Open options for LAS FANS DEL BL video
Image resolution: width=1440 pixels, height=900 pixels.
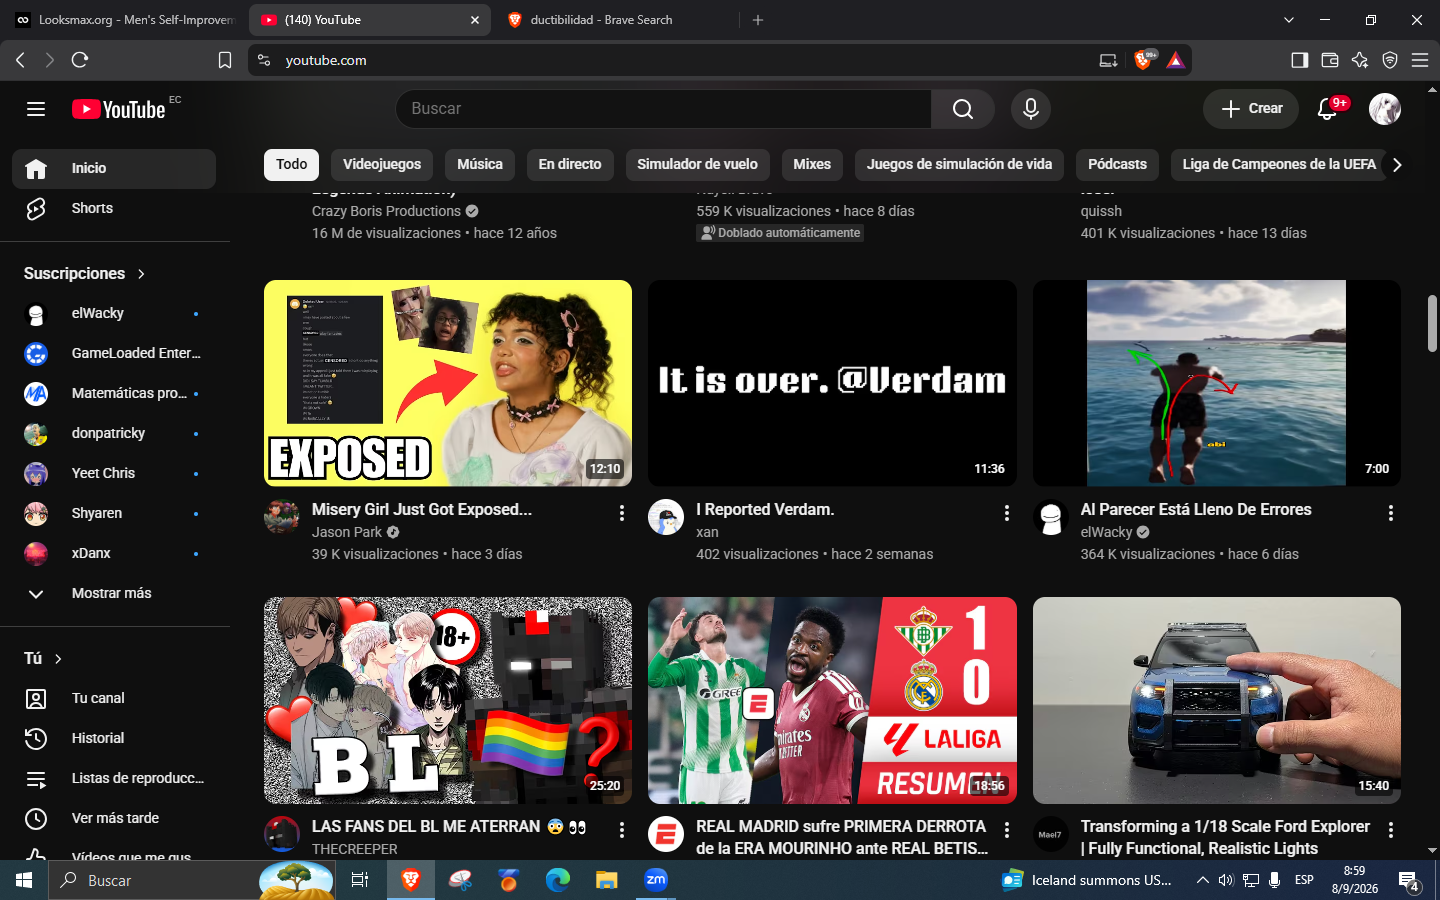(x=622, y=830)
